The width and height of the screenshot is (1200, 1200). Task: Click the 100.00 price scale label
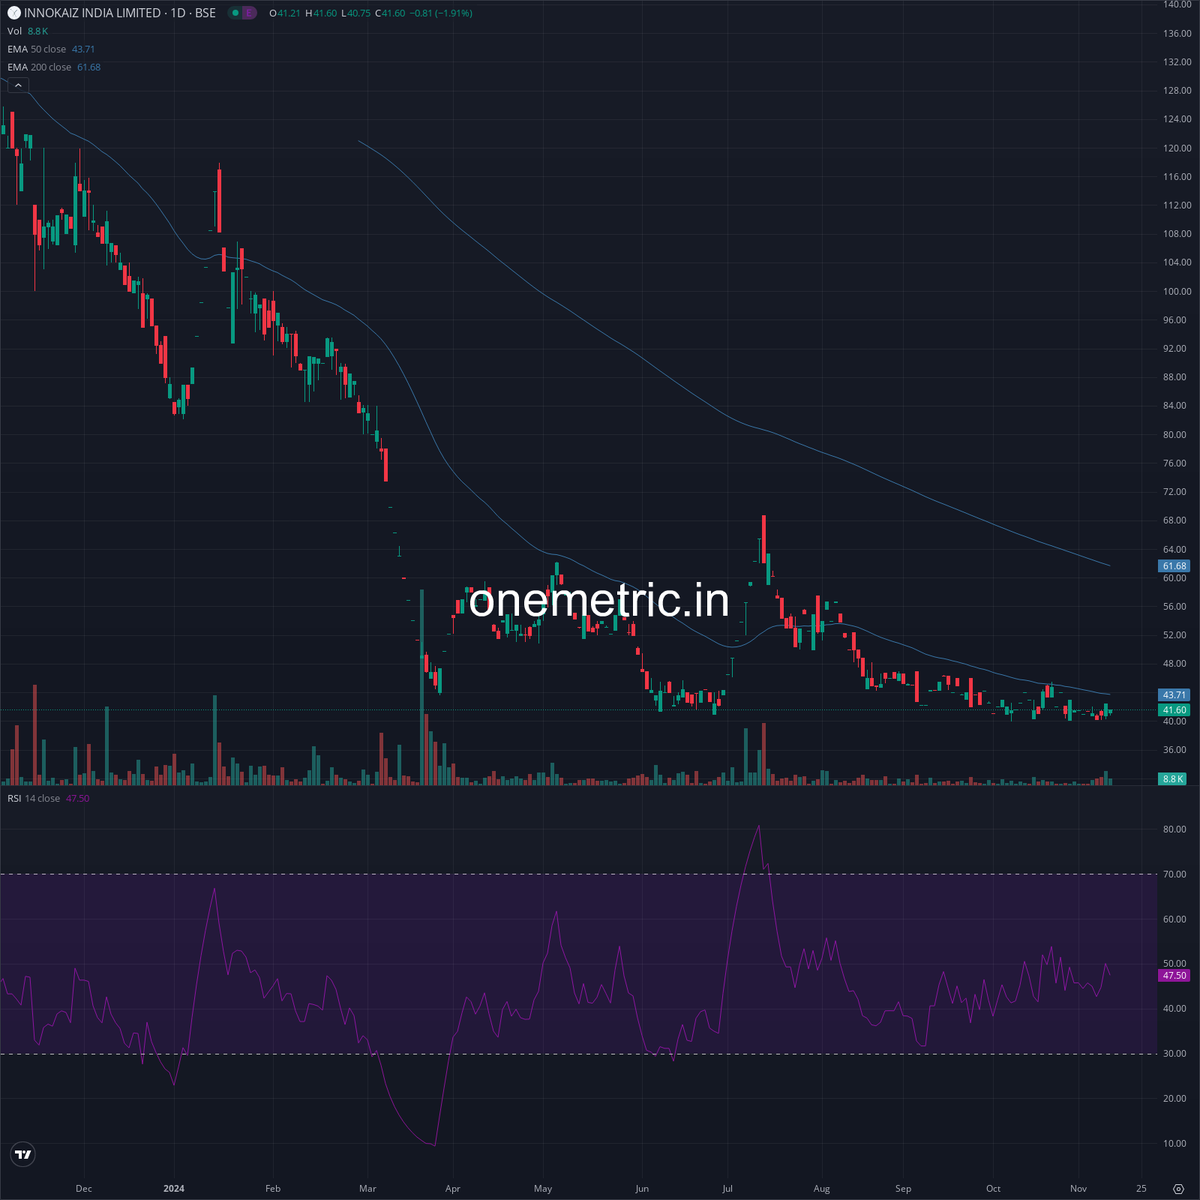pyautogui.click(x=1177, y=292)
